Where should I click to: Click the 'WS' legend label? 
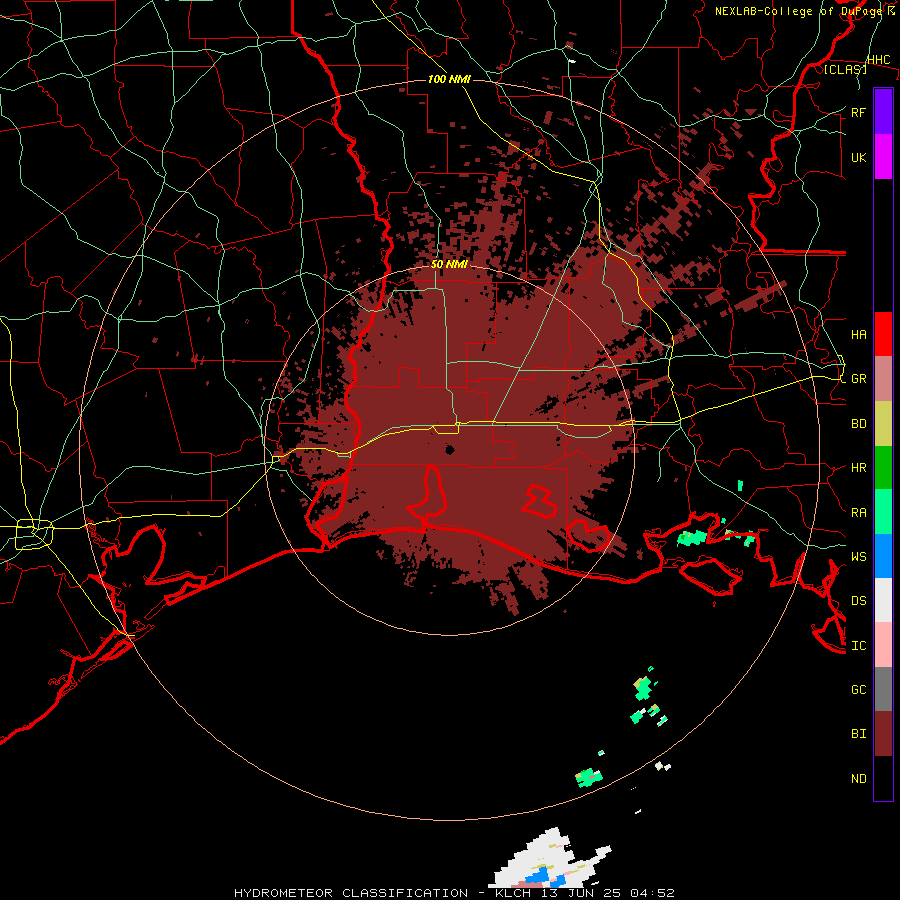[x=858, y=557]
